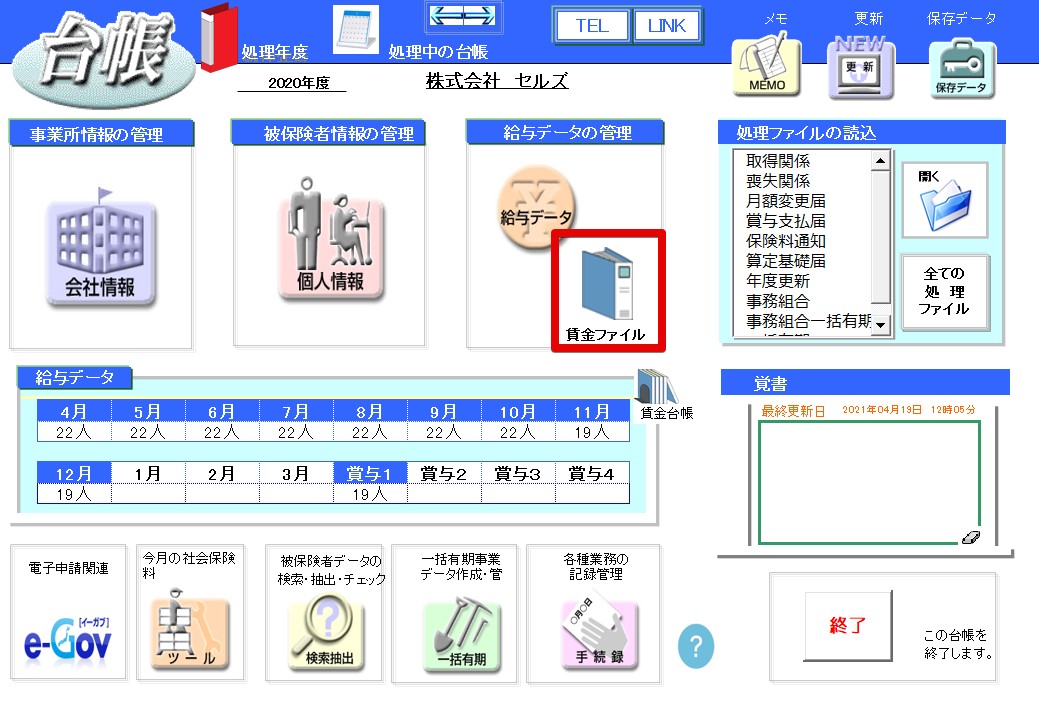Viewport: 1039px width, 703px height.
Task: Launch the e-Gov electronic application icon
Action: (68, 638)
